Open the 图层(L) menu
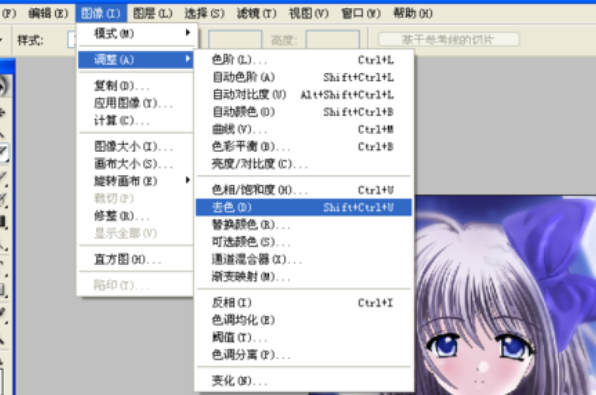 pos(153,14)
